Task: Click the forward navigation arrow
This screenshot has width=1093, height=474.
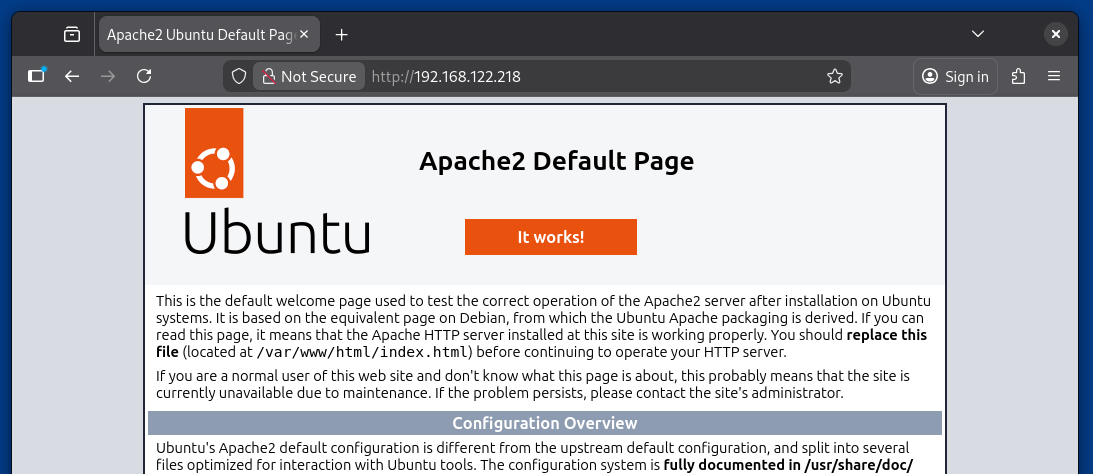Action: [x=108, y=76]
